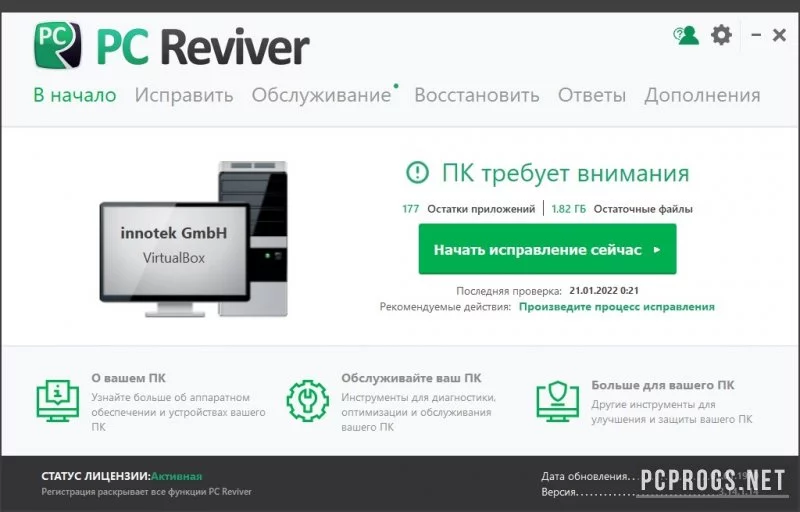The height and width of the screenshot is (512, 800).
Task: Click 'ПК требует внимания' status headline
Action: coord(565,173)
